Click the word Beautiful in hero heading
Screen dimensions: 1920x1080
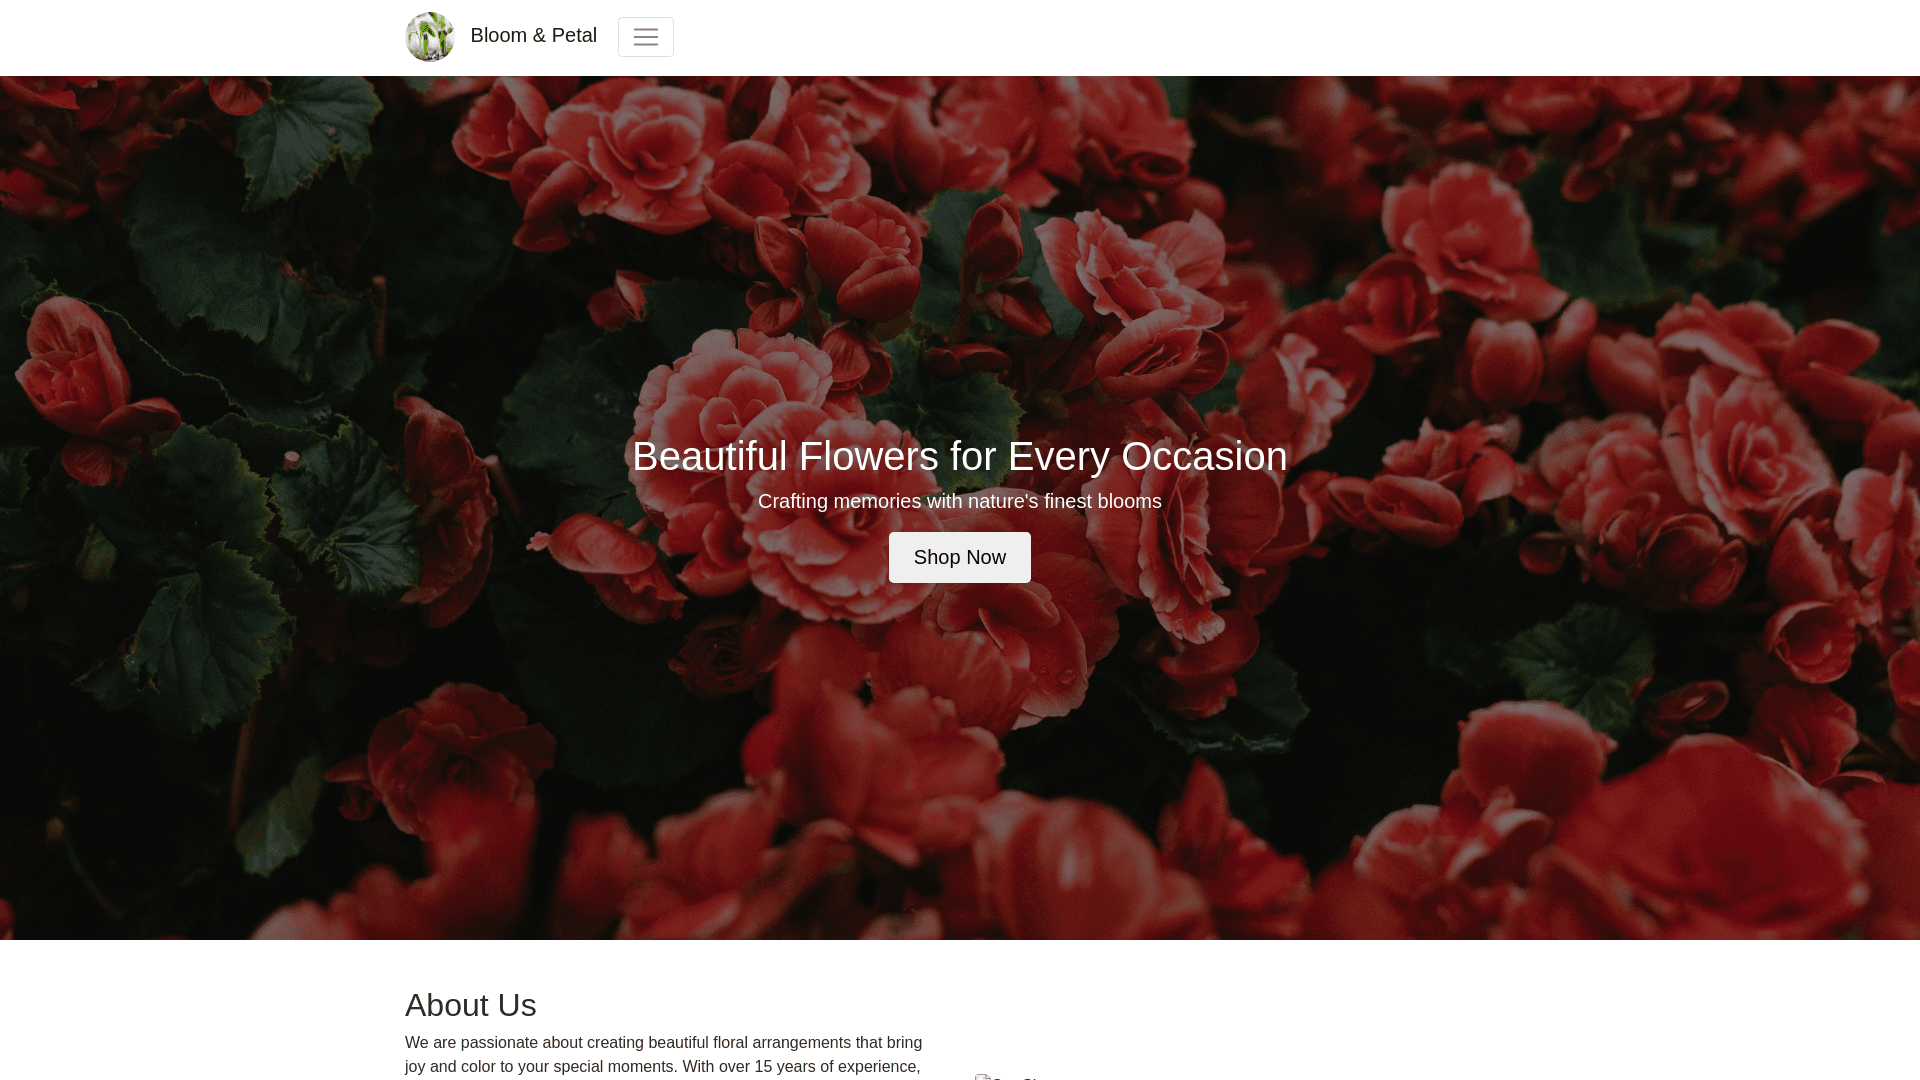tap(710, 456)
